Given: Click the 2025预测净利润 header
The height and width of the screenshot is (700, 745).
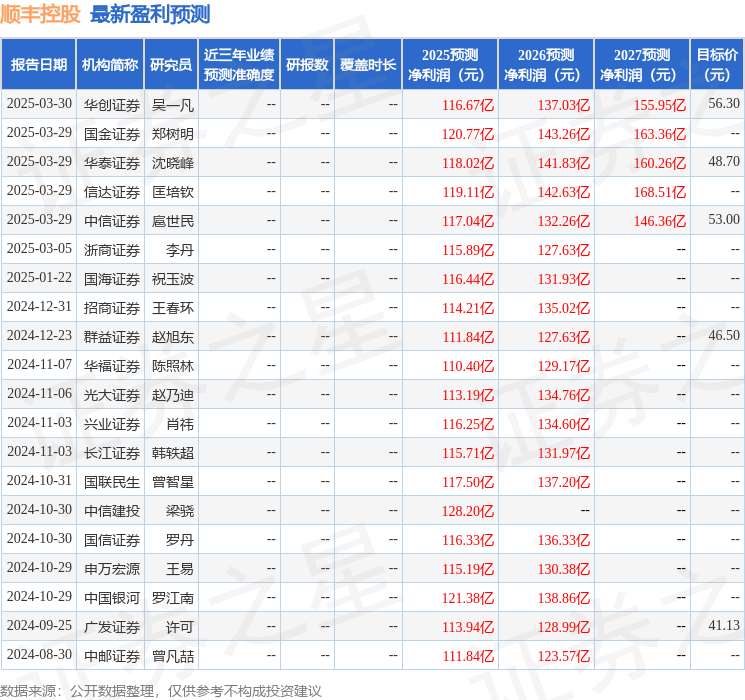Looking at the screenshot, I should (x=450, y=65).
